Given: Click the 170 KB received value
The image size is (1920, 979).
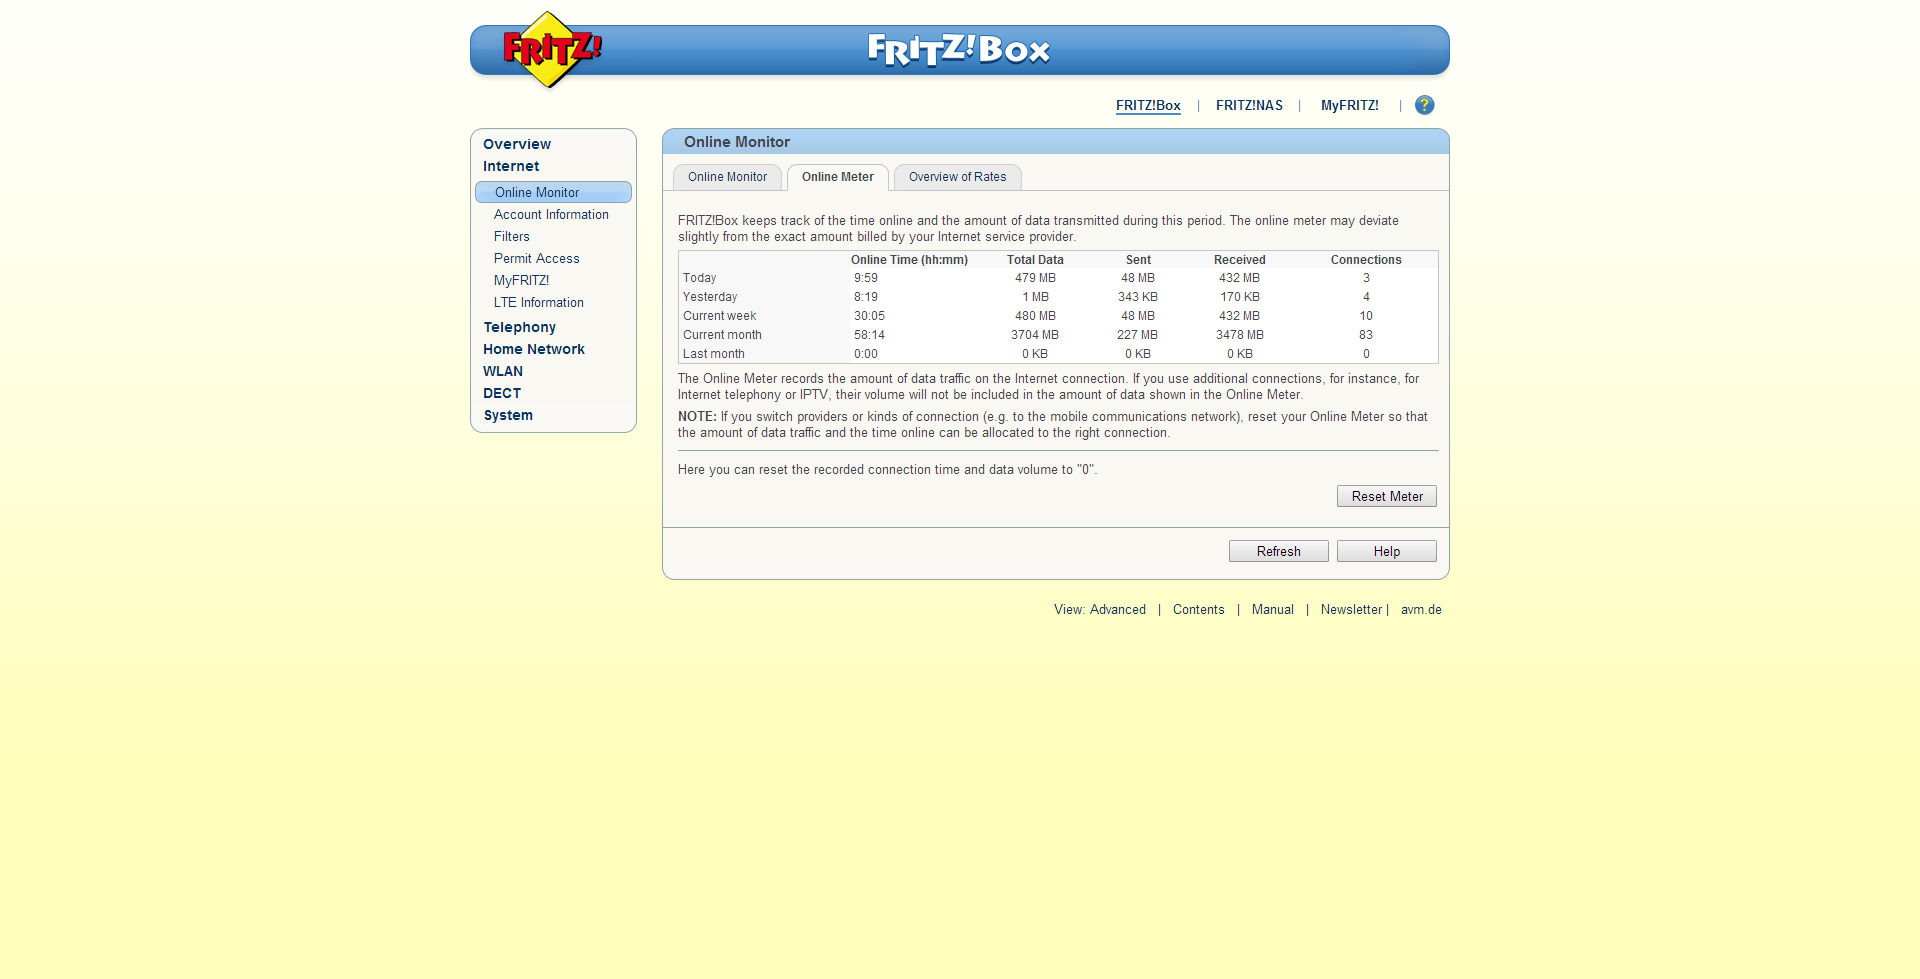Looking at the screenshot, I should coord(1240,297).
